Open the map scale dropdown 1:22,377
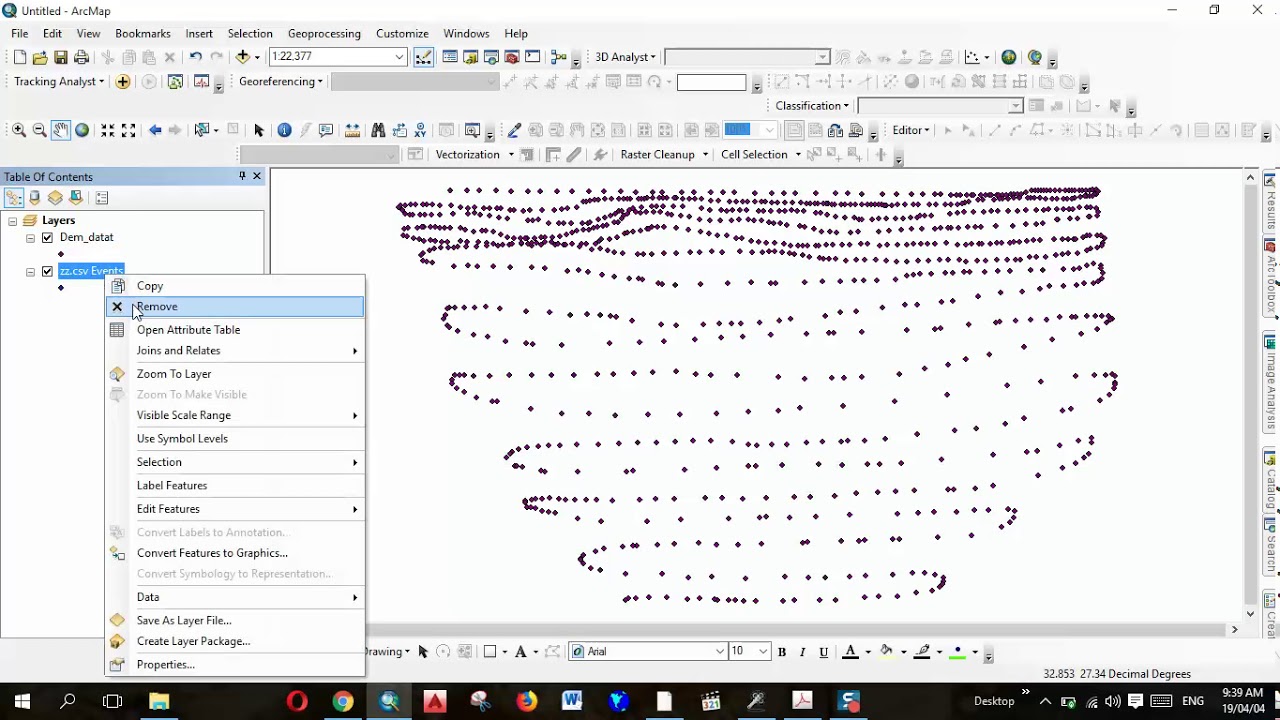Image resolution: width=1280 pixels, height=720 pixels. tap(399, 57)
